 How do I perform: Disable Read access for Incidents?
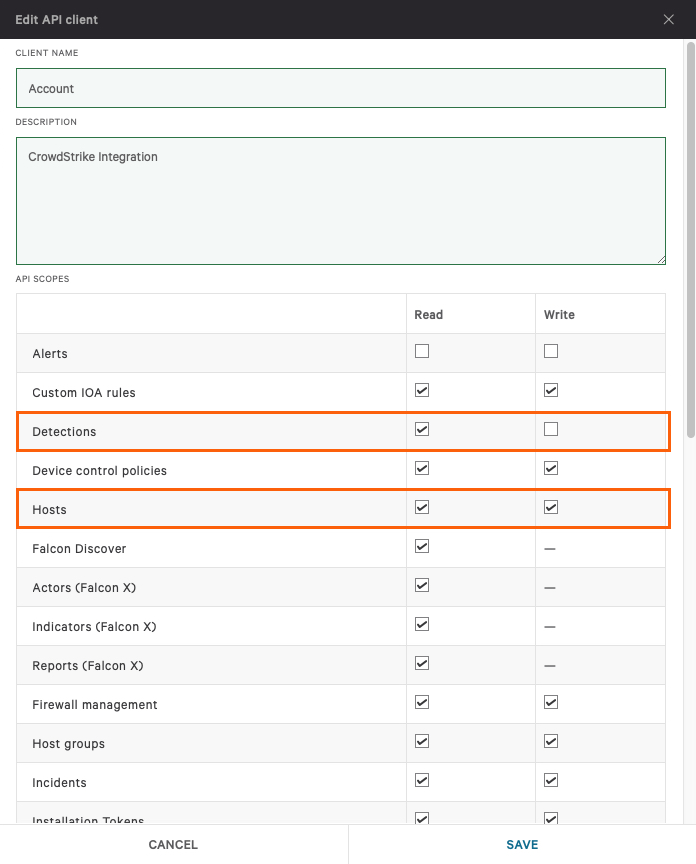pyautogui.click(x=421, y=780)
